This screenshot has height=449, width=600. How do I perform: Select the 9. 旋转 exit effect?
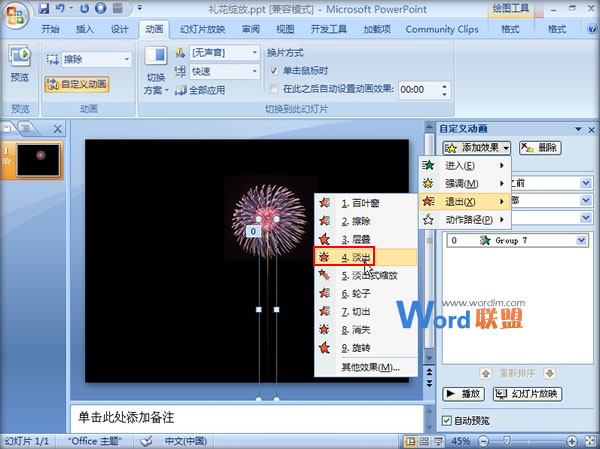pos(365,348)
